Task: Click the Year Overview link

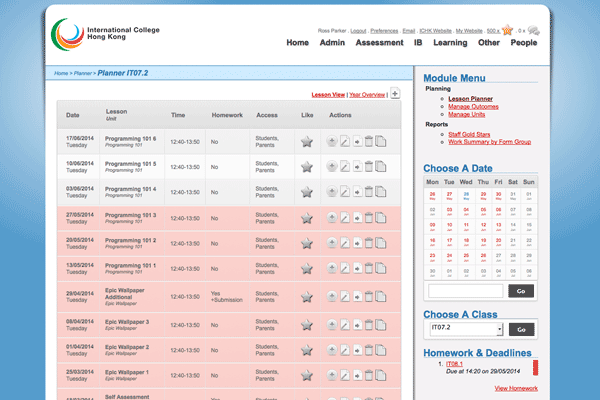Action: pos(366,94)
